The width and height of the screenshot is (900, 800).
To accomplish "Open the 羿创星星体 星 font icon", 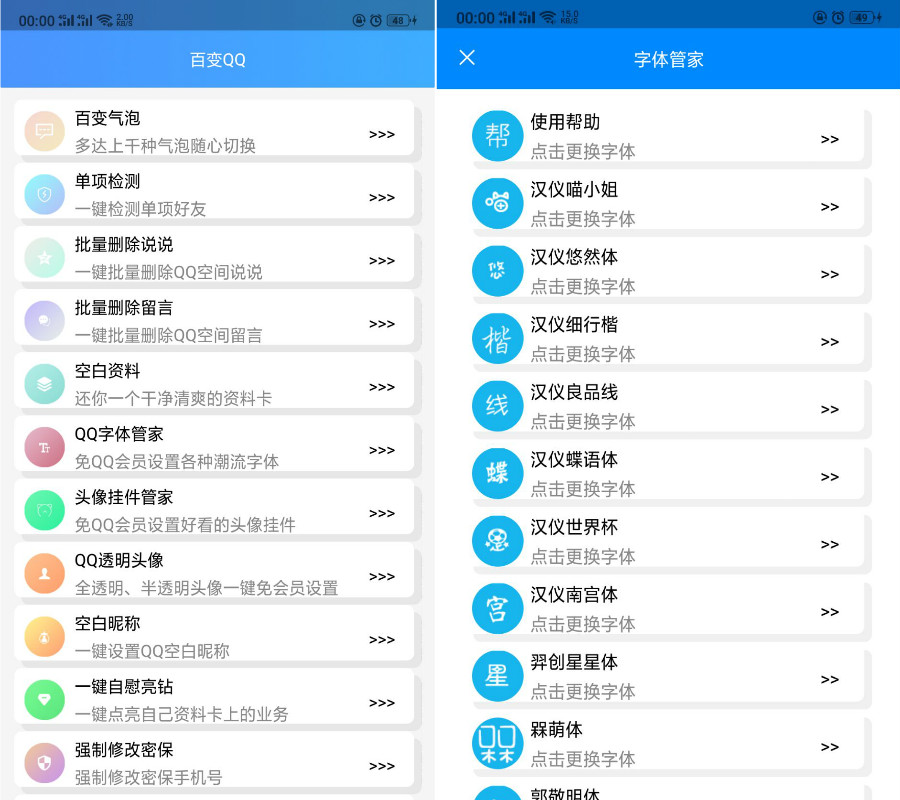I will (497, 675).
